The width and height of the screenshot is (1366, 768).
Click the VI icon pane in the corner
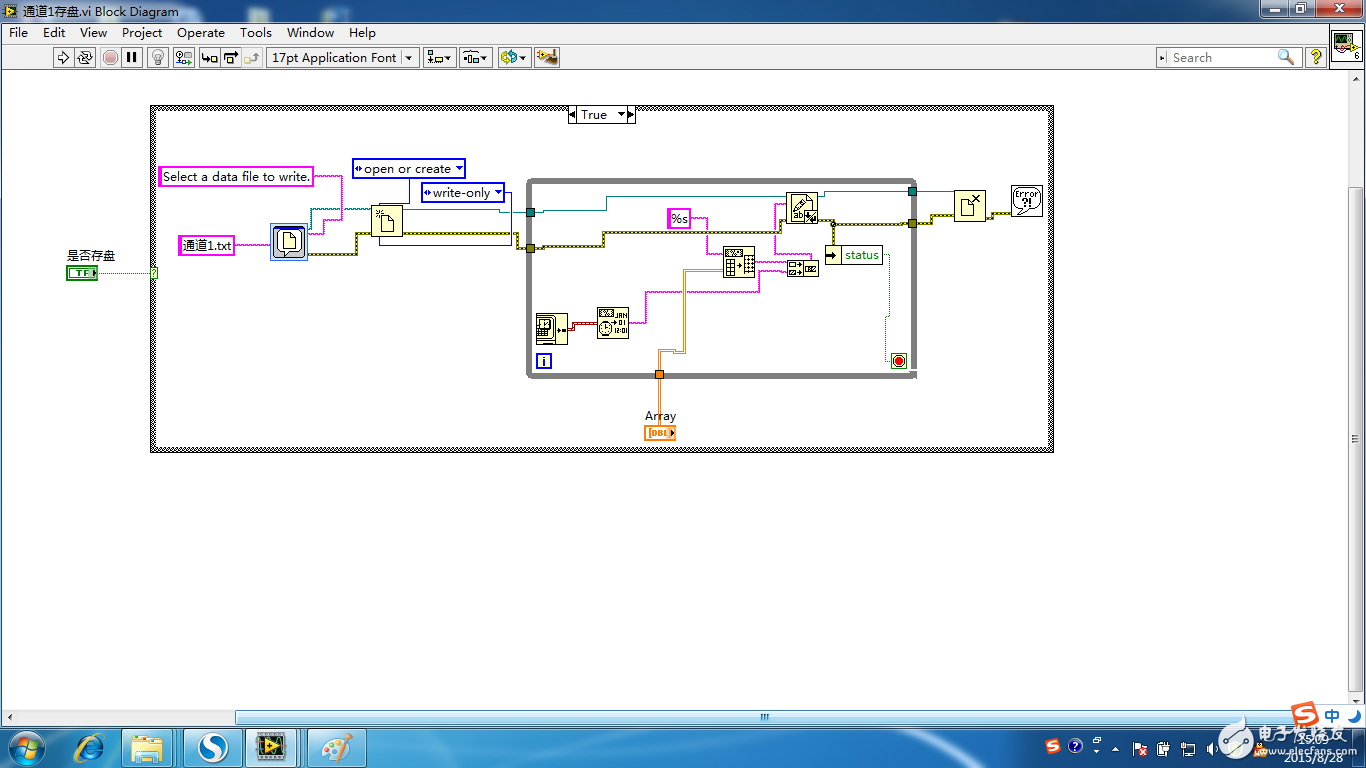tap(1345, 46)
